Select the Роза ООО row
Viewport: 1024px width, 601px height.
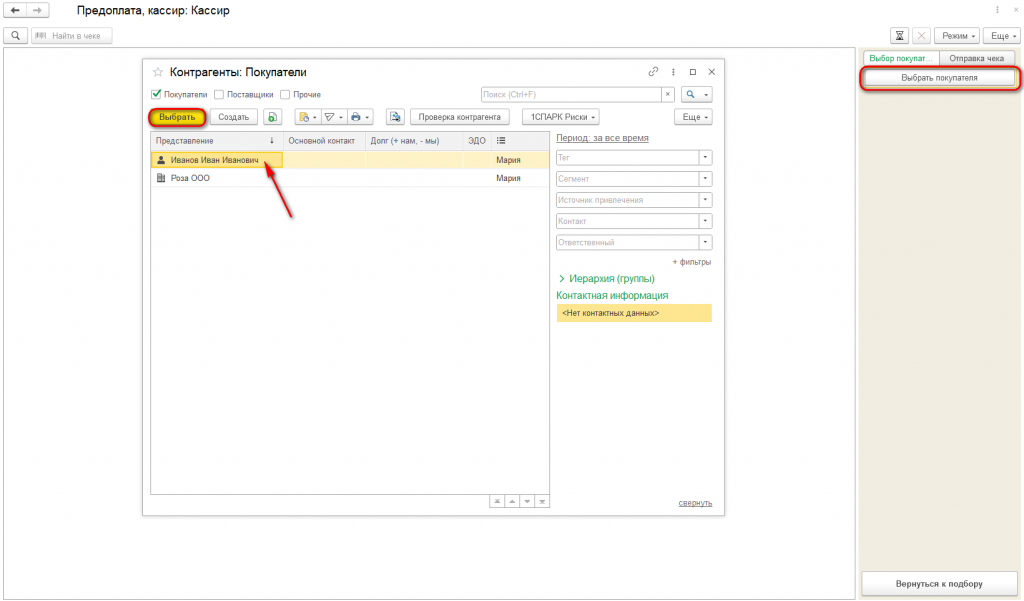[350, 178]
